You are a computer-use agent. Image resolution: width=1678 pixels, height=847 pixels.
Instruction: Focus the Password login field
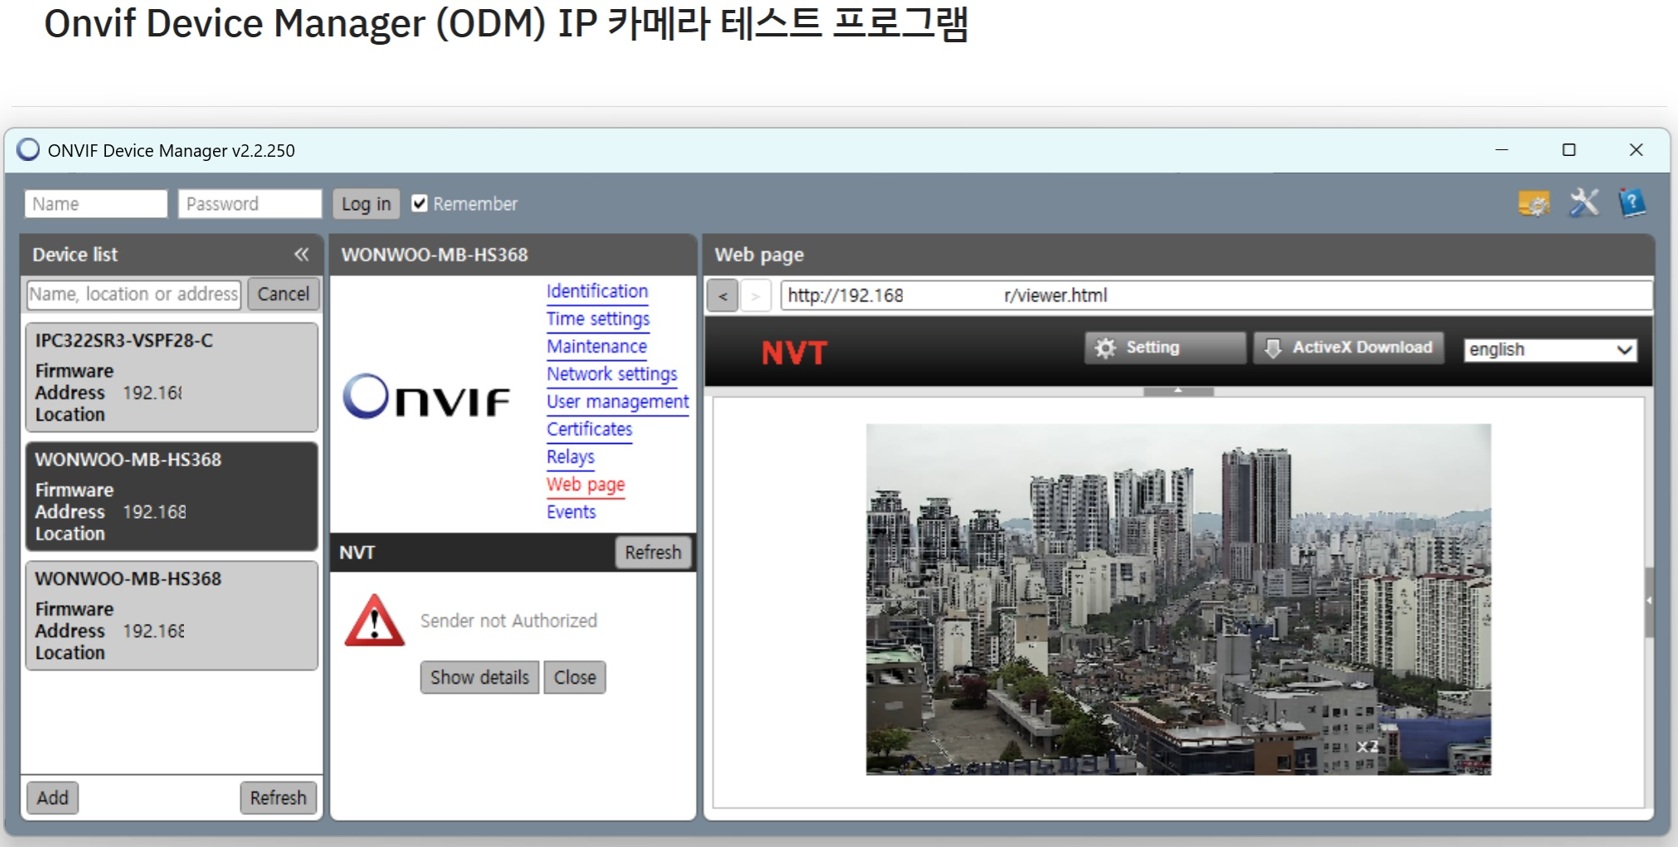tap(250, 204)
